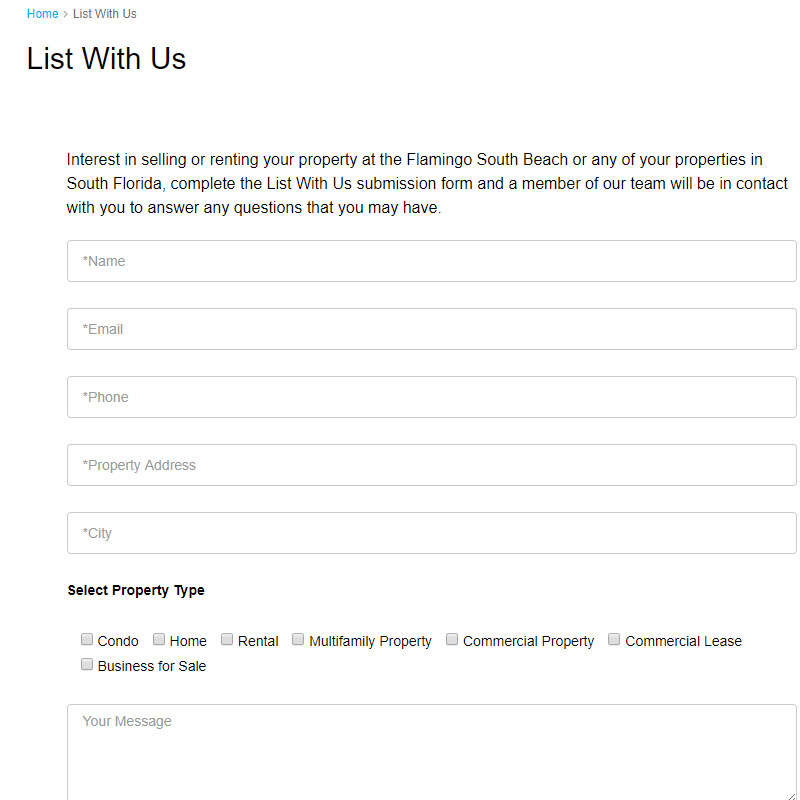Click the Select Property Type label
Screen dimensions: 800x800
coord(136,590)
